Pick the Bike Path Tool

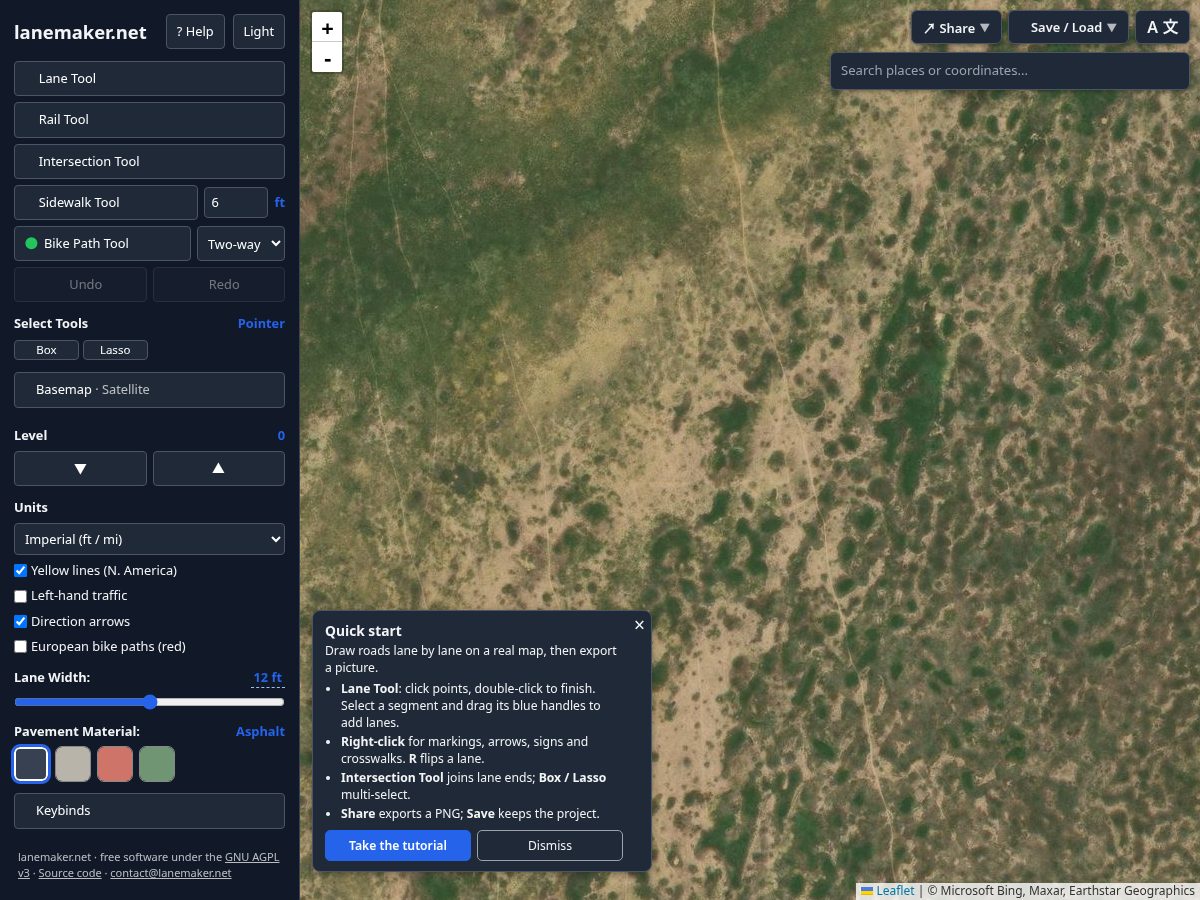pyautogui.click(x=102, y=243)
